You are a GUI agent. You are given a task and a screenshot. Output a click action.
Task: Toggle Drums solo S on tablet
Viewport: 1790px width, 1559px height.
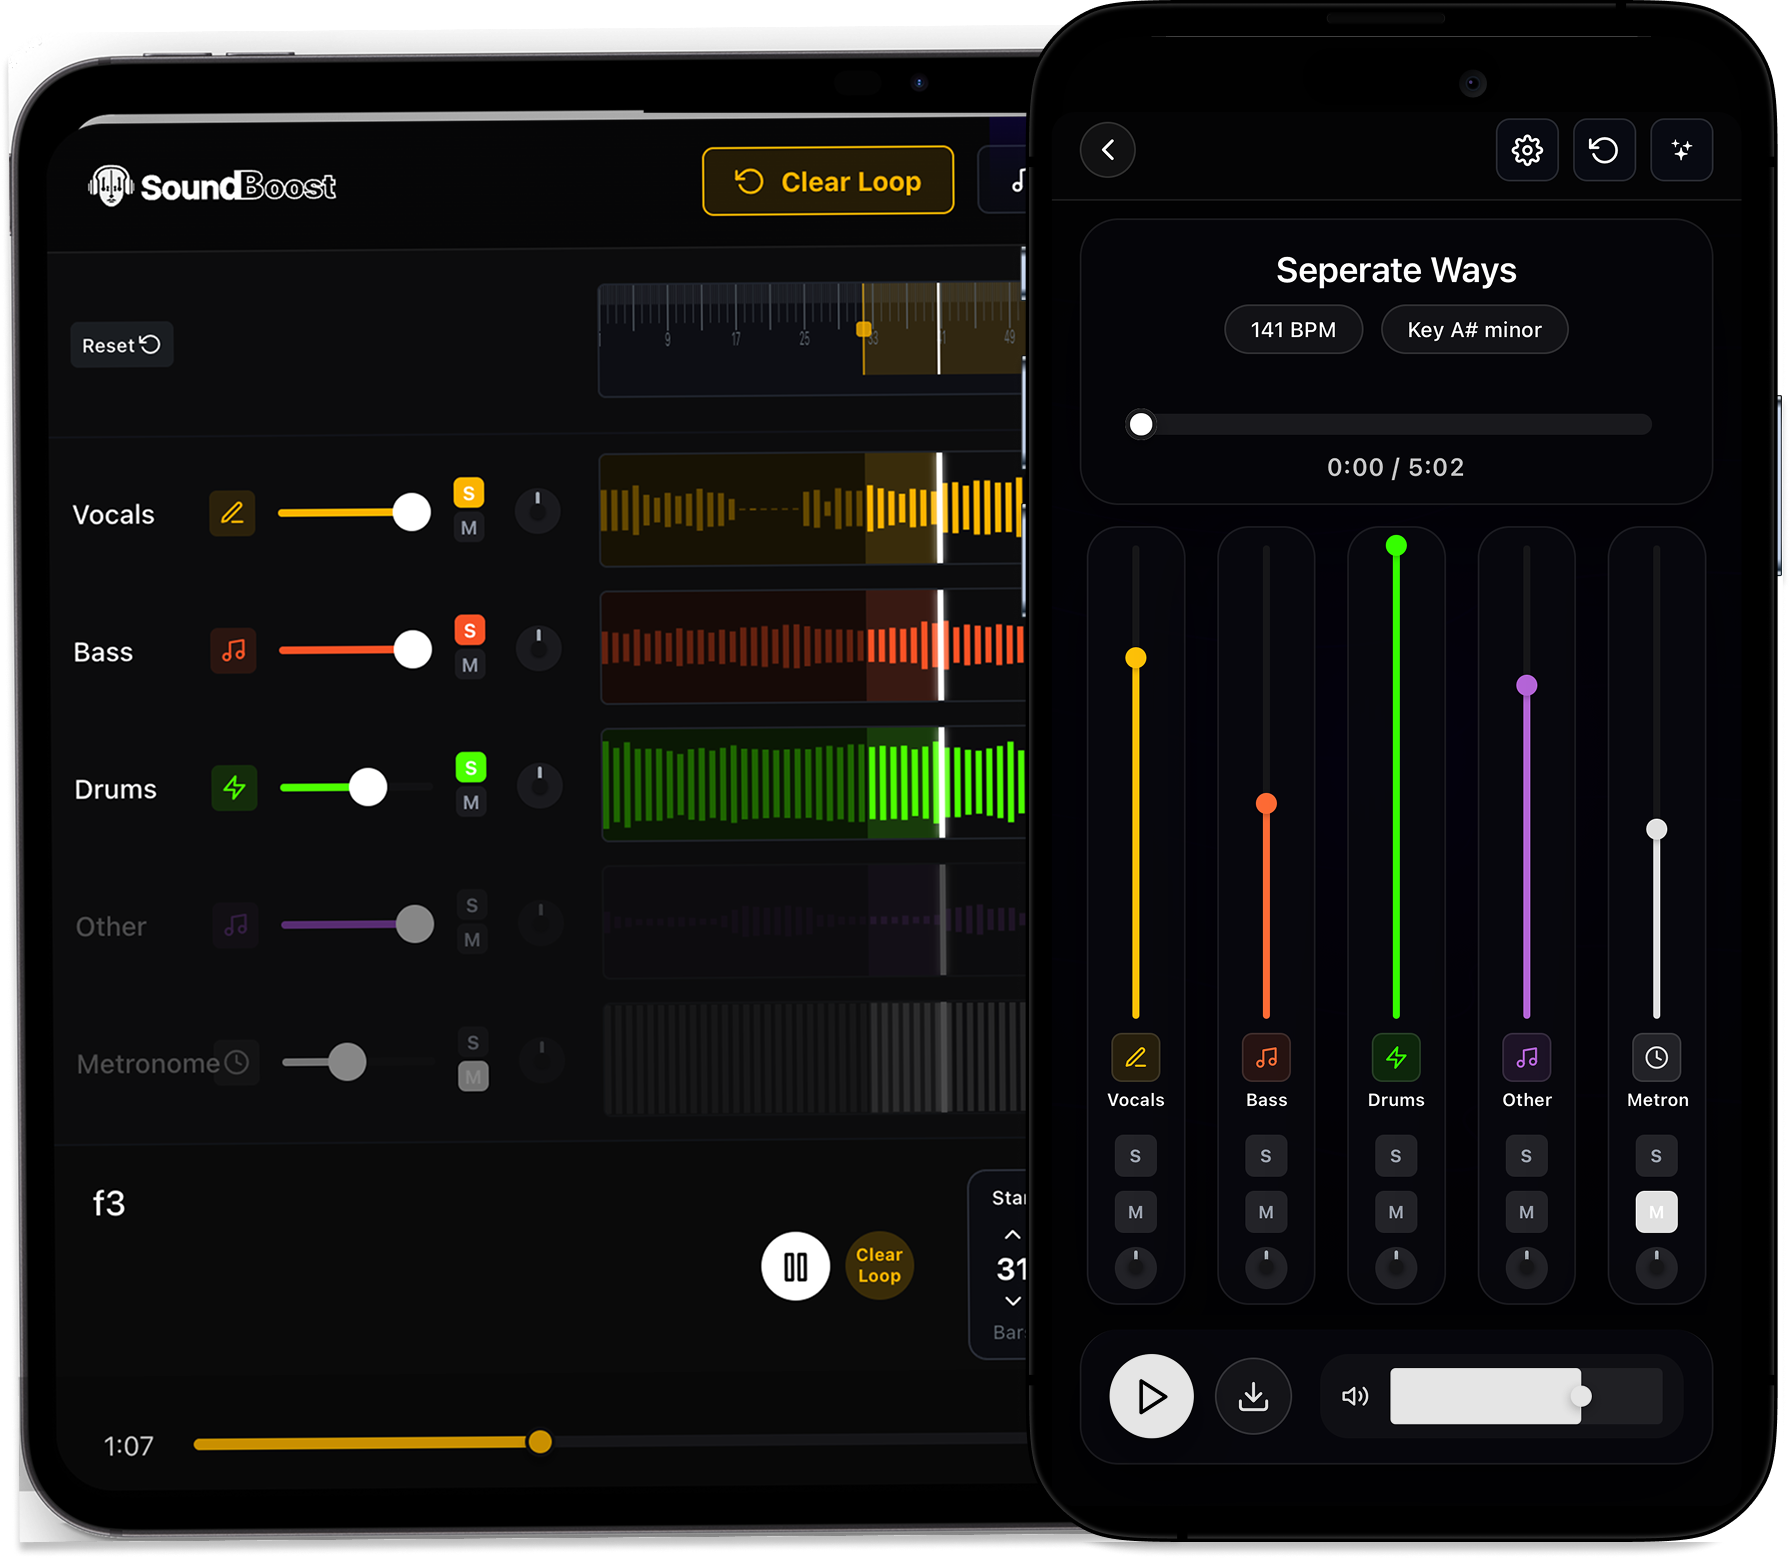pyautogui.click(x=471, y=767)
